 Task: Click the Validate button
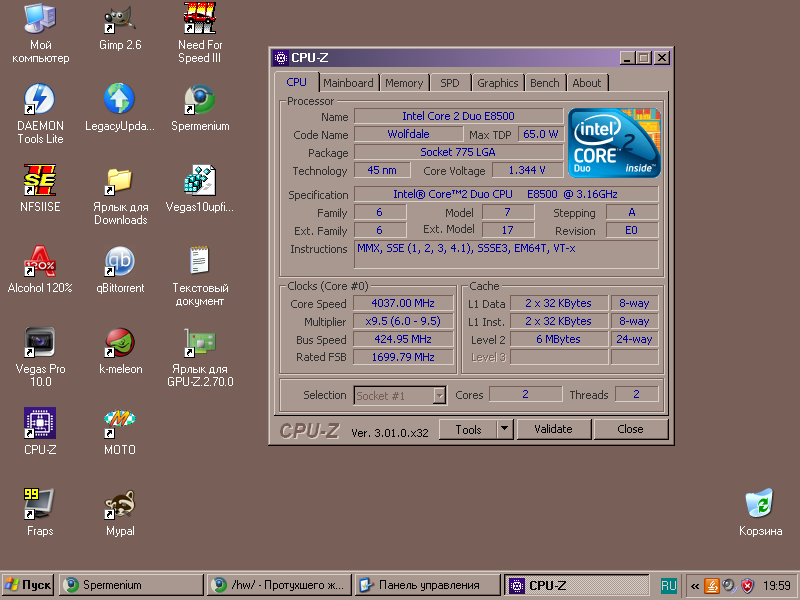point(554,429)
